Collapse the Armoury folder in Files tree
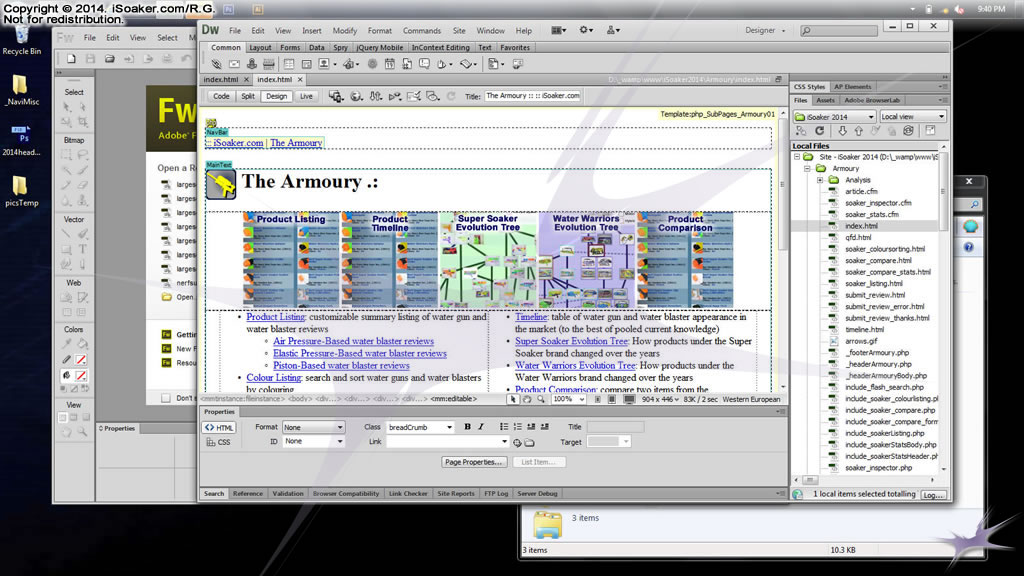 pos(808,168)
